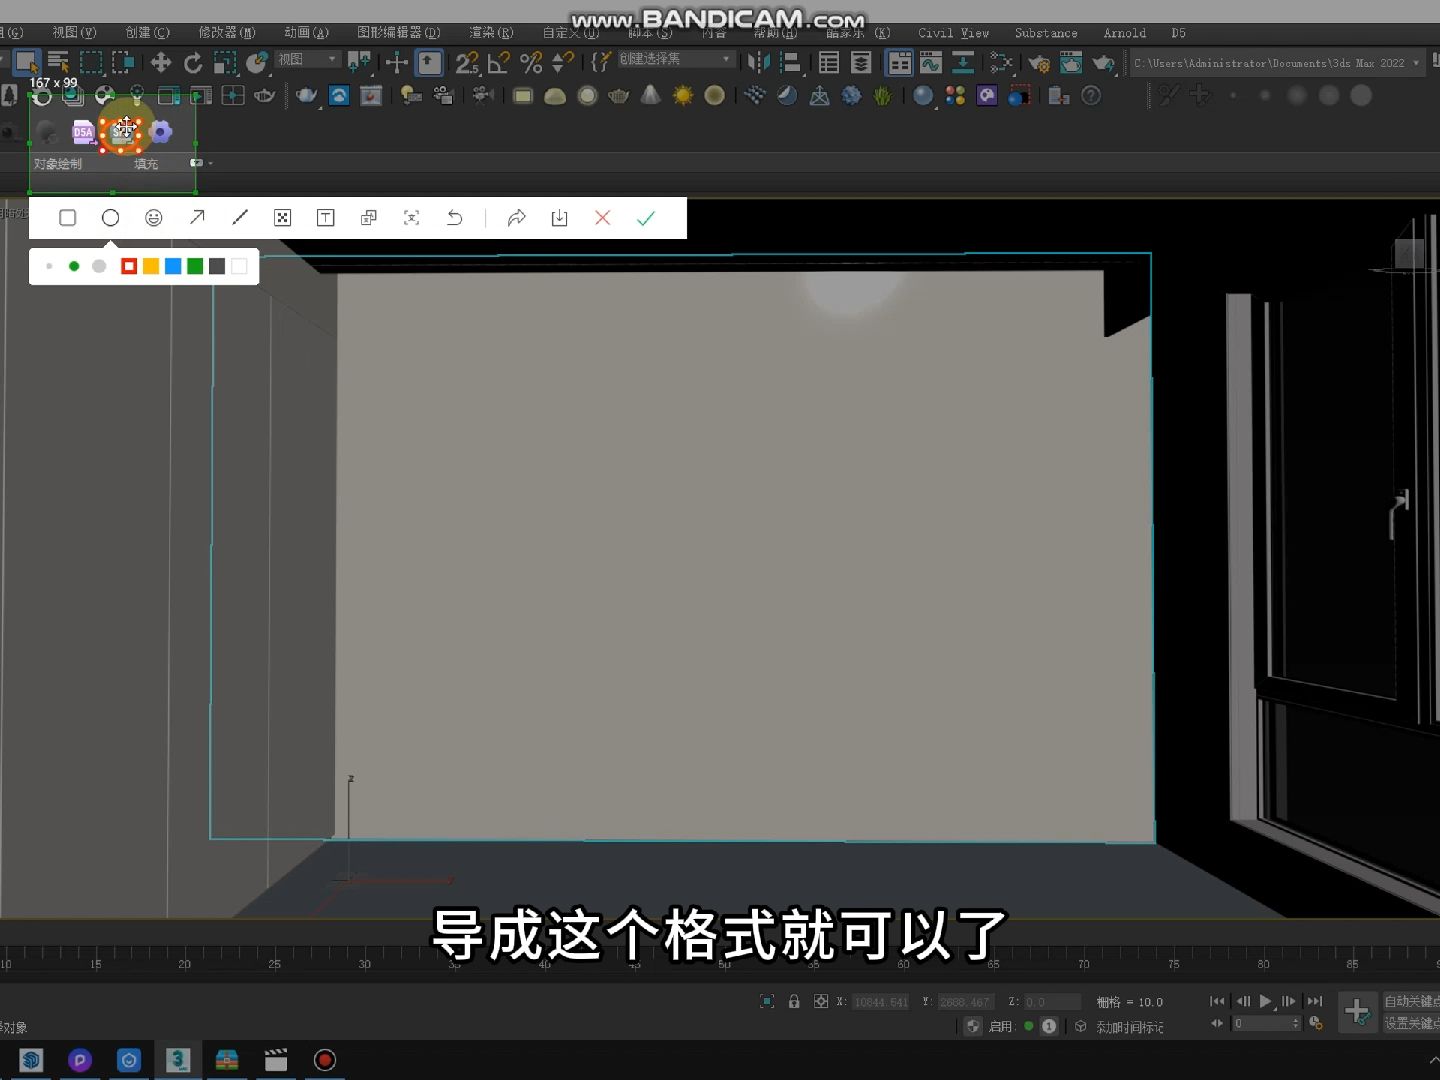Confirm the screenshot with the green checkmark
This screenshot has width=1440, height=1080.
(x=645, y=217)
